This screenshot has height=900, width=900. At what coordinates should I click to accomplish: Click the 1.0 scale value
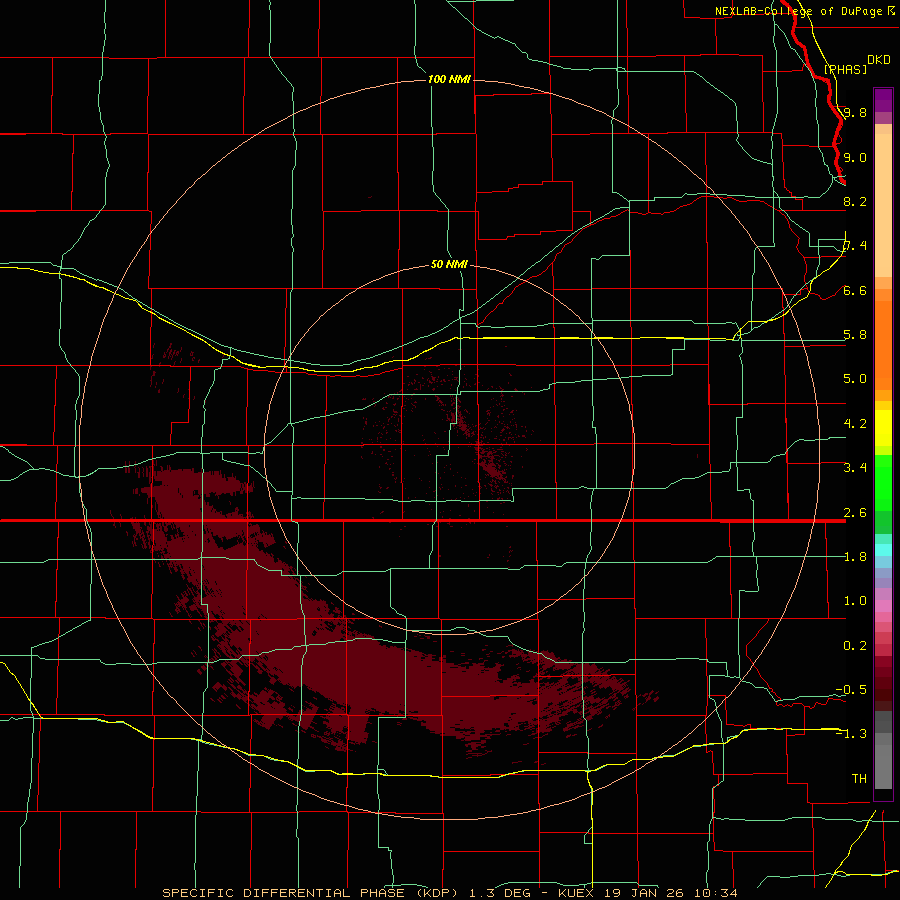855,601
